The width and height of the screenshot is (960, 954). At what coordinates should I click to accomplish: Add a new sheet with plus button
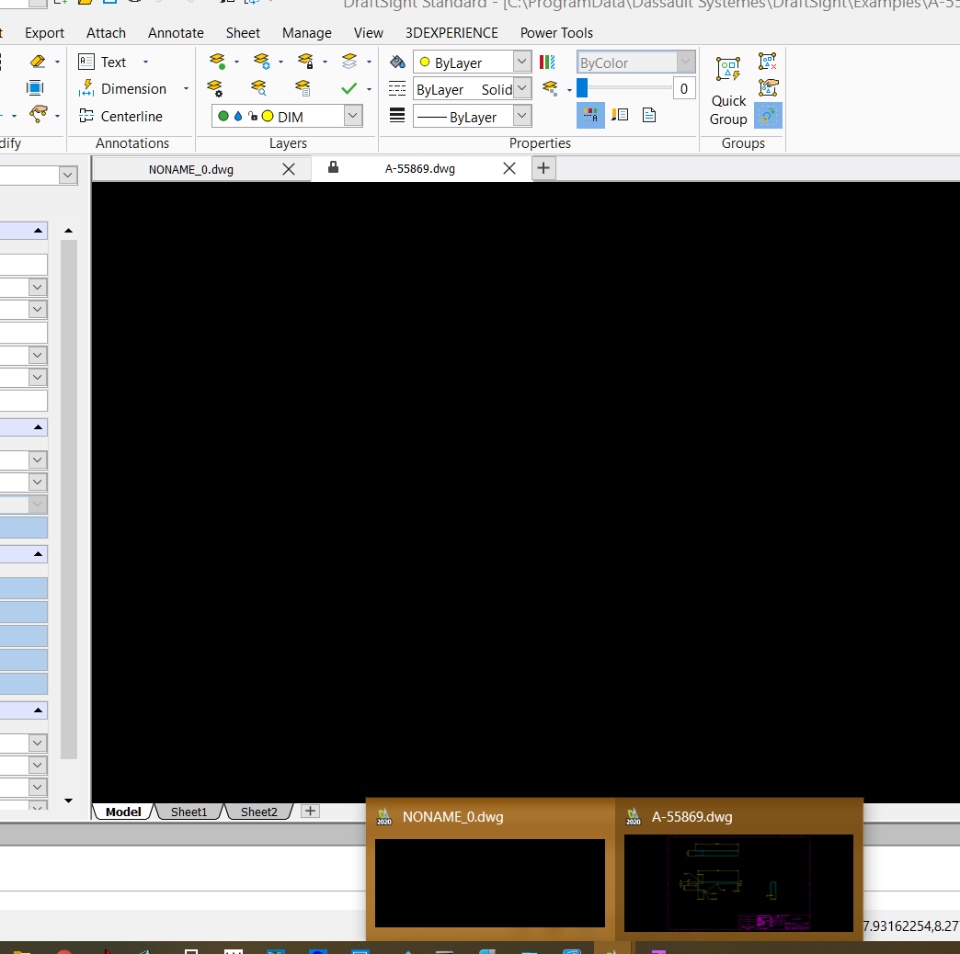(x=310, y=811)
